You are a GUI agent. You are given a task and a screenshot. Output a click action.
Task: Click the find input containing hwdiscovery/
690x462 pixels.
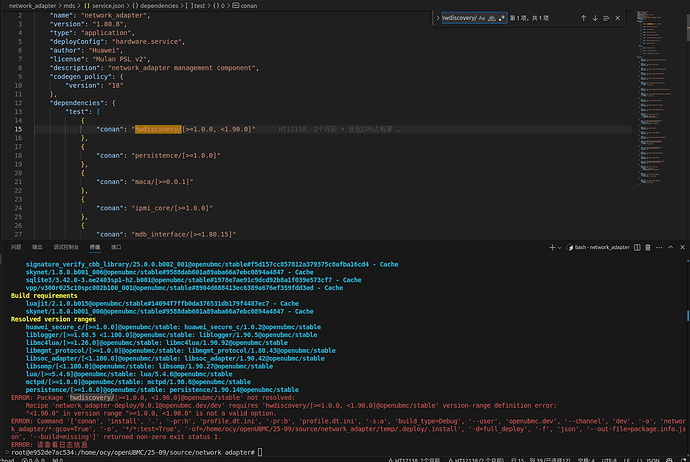tap(458, 19)
